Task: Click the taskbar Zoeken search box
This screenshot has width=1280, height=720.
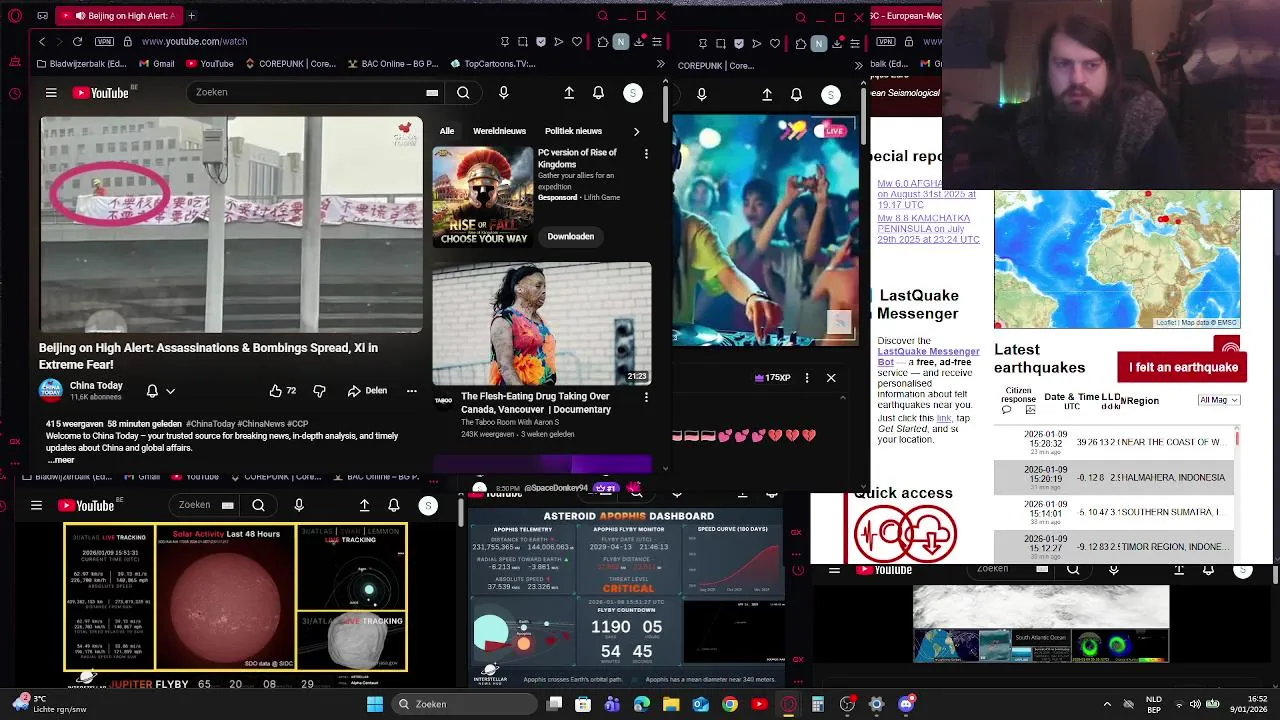Action: point(462,704)
